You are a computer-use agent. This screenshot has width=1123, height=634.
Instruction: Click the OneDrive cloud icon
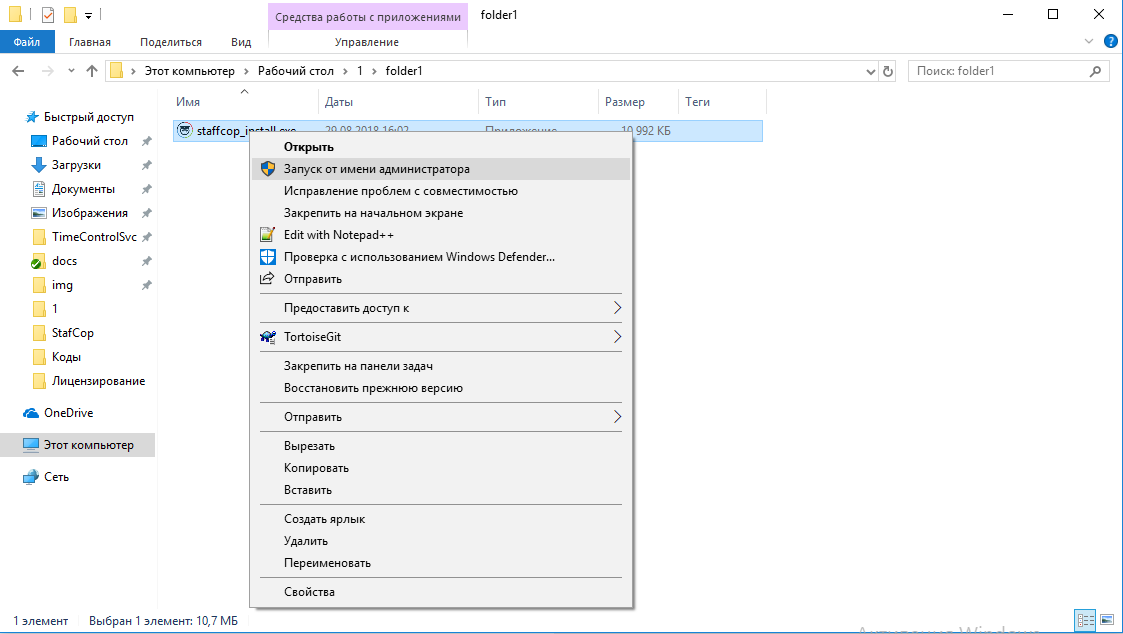pos(31,413)
